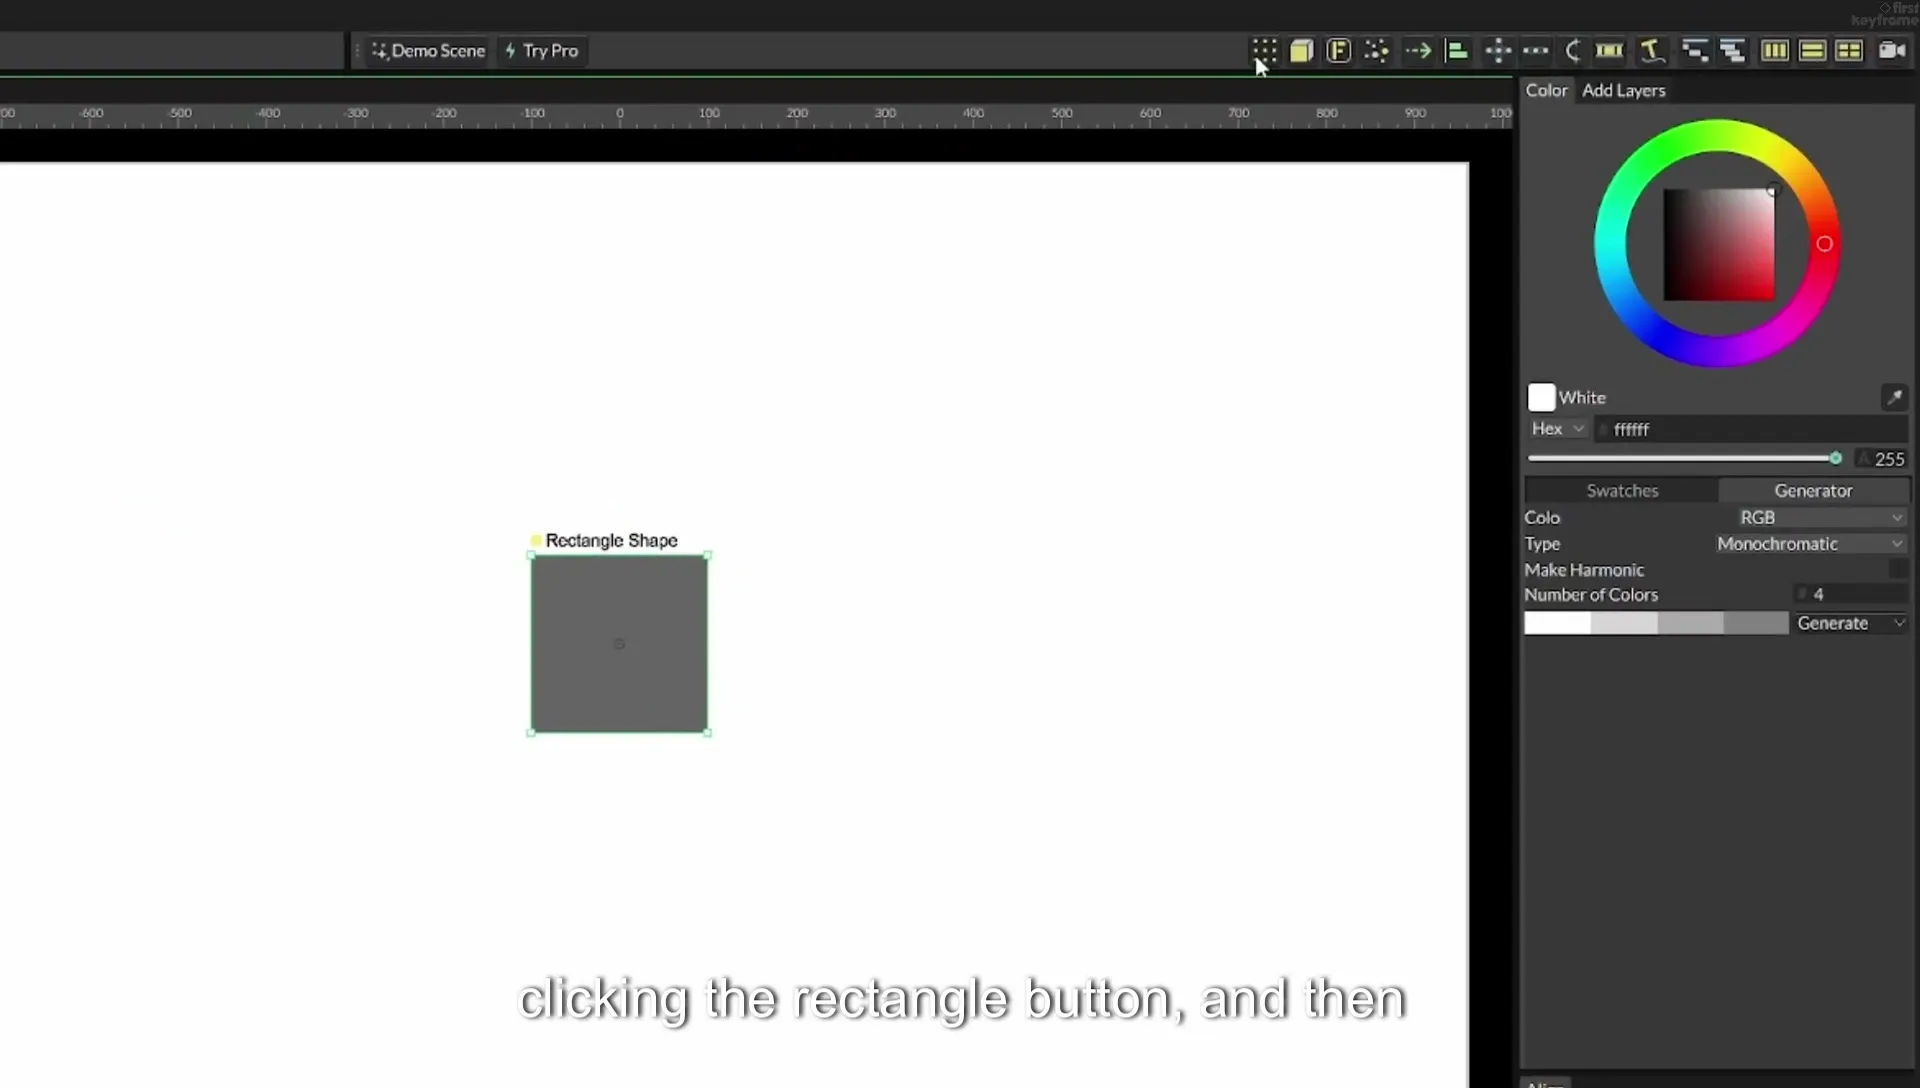Viewport: 1920px width, 1088px height.
Task: Click the Demo Scene button
Action: click(x=428, y=50)
